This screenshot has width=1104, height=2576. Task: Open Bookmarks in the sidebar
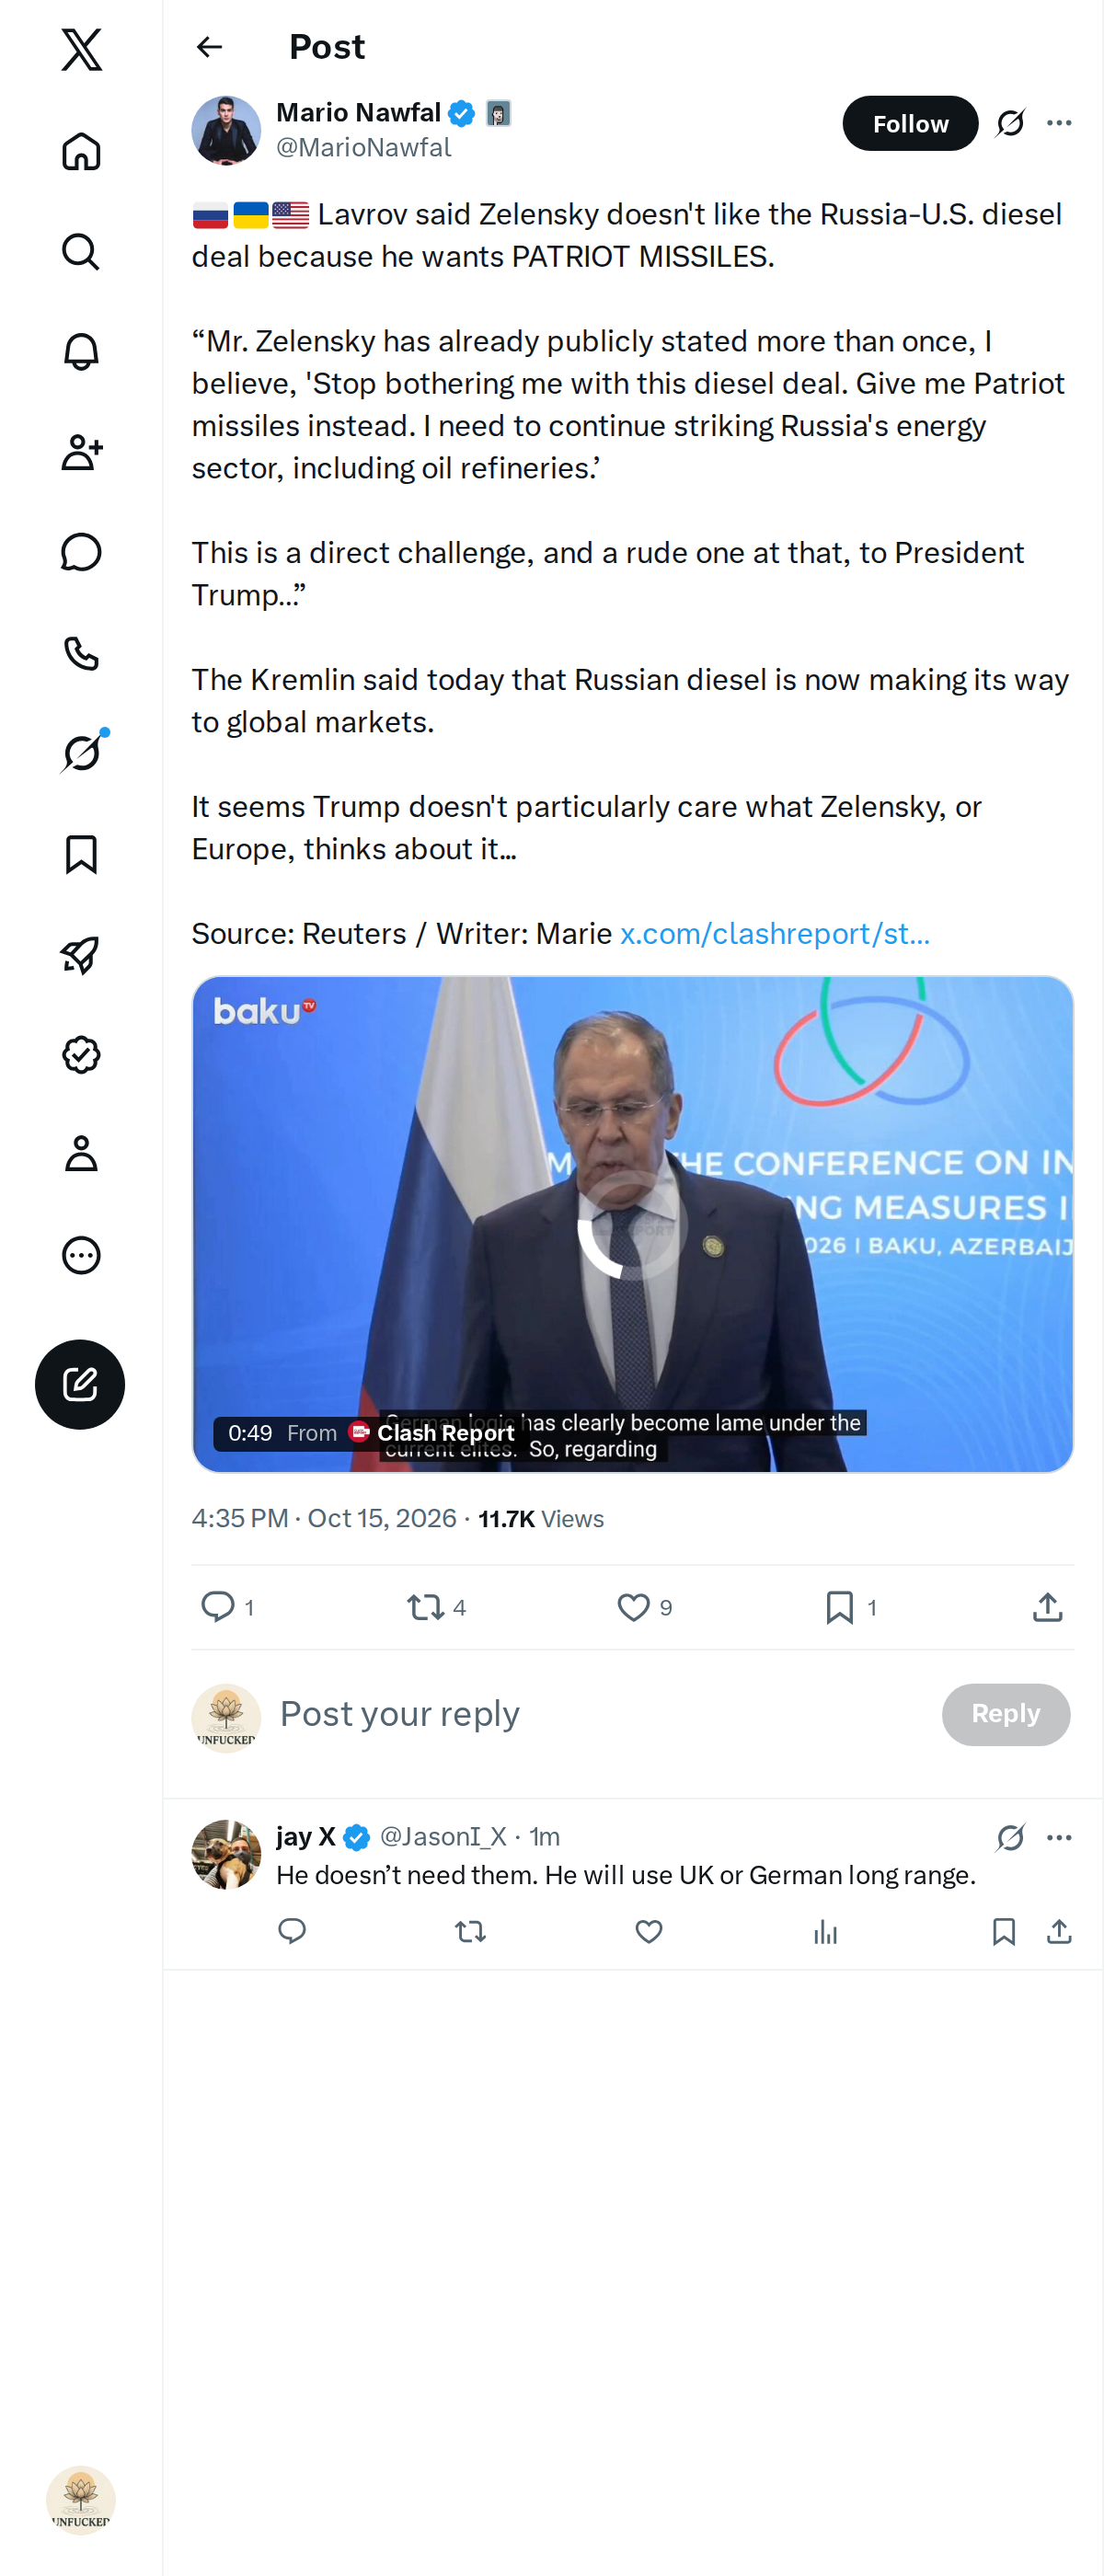81,854
